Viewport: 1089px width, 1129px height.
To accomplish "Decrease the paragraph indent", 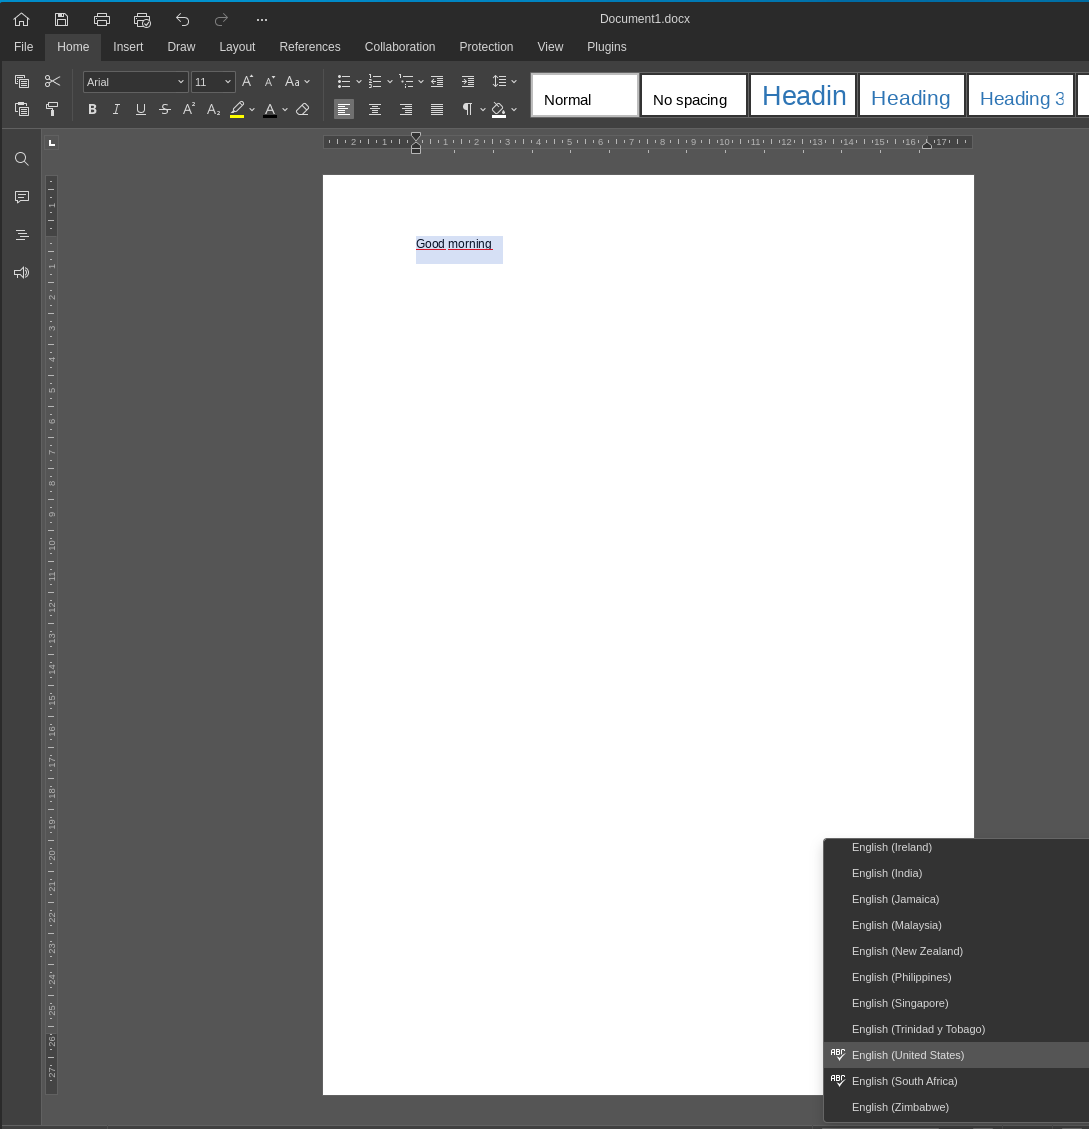I will point(437,81).
